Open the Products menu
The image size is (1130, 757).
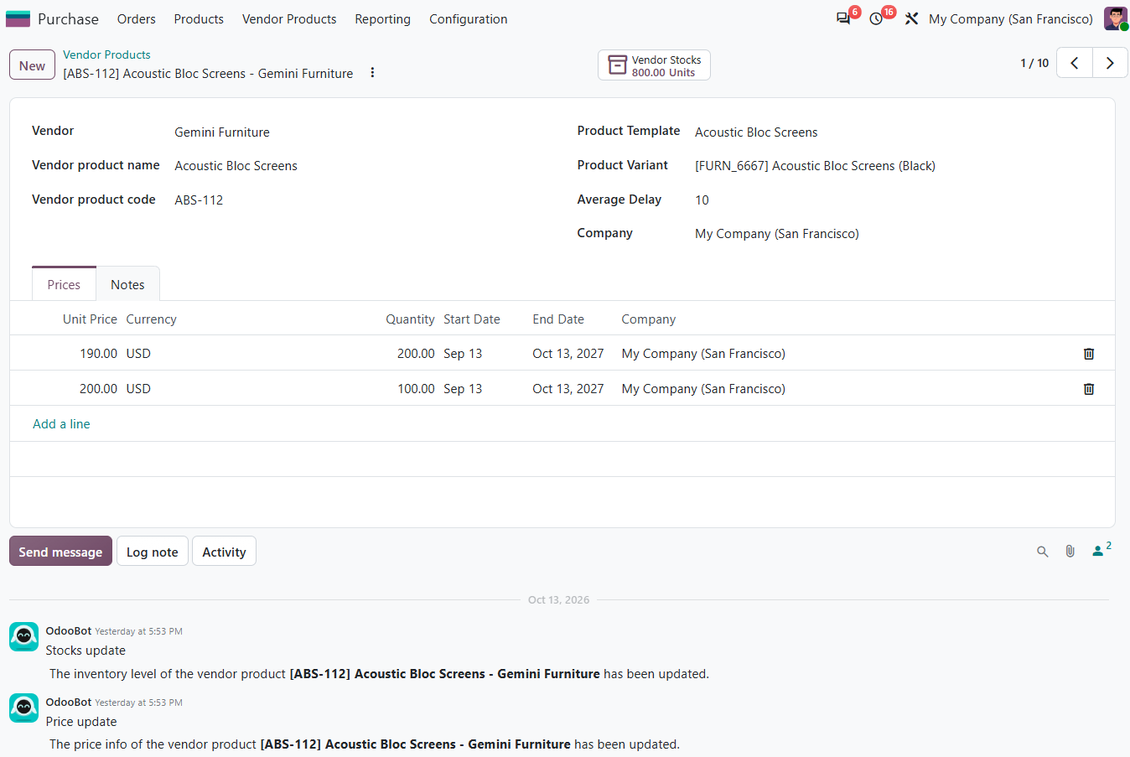click(198, 19)
